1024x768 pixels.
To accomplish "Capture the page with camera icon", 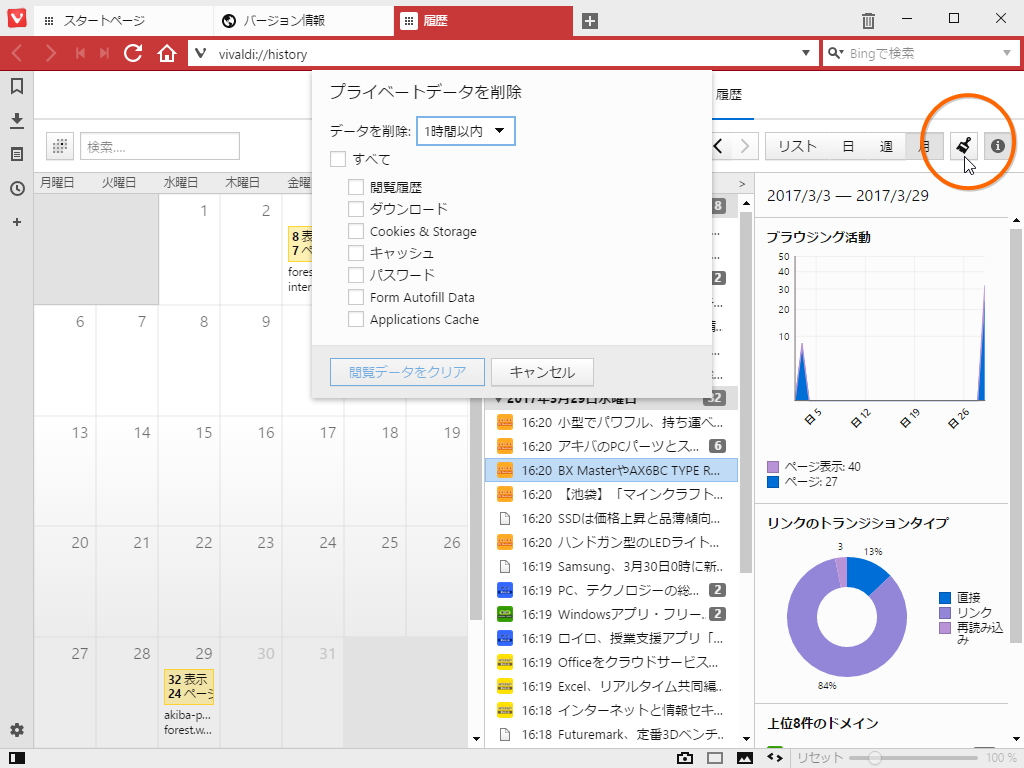I will (684, 758).
